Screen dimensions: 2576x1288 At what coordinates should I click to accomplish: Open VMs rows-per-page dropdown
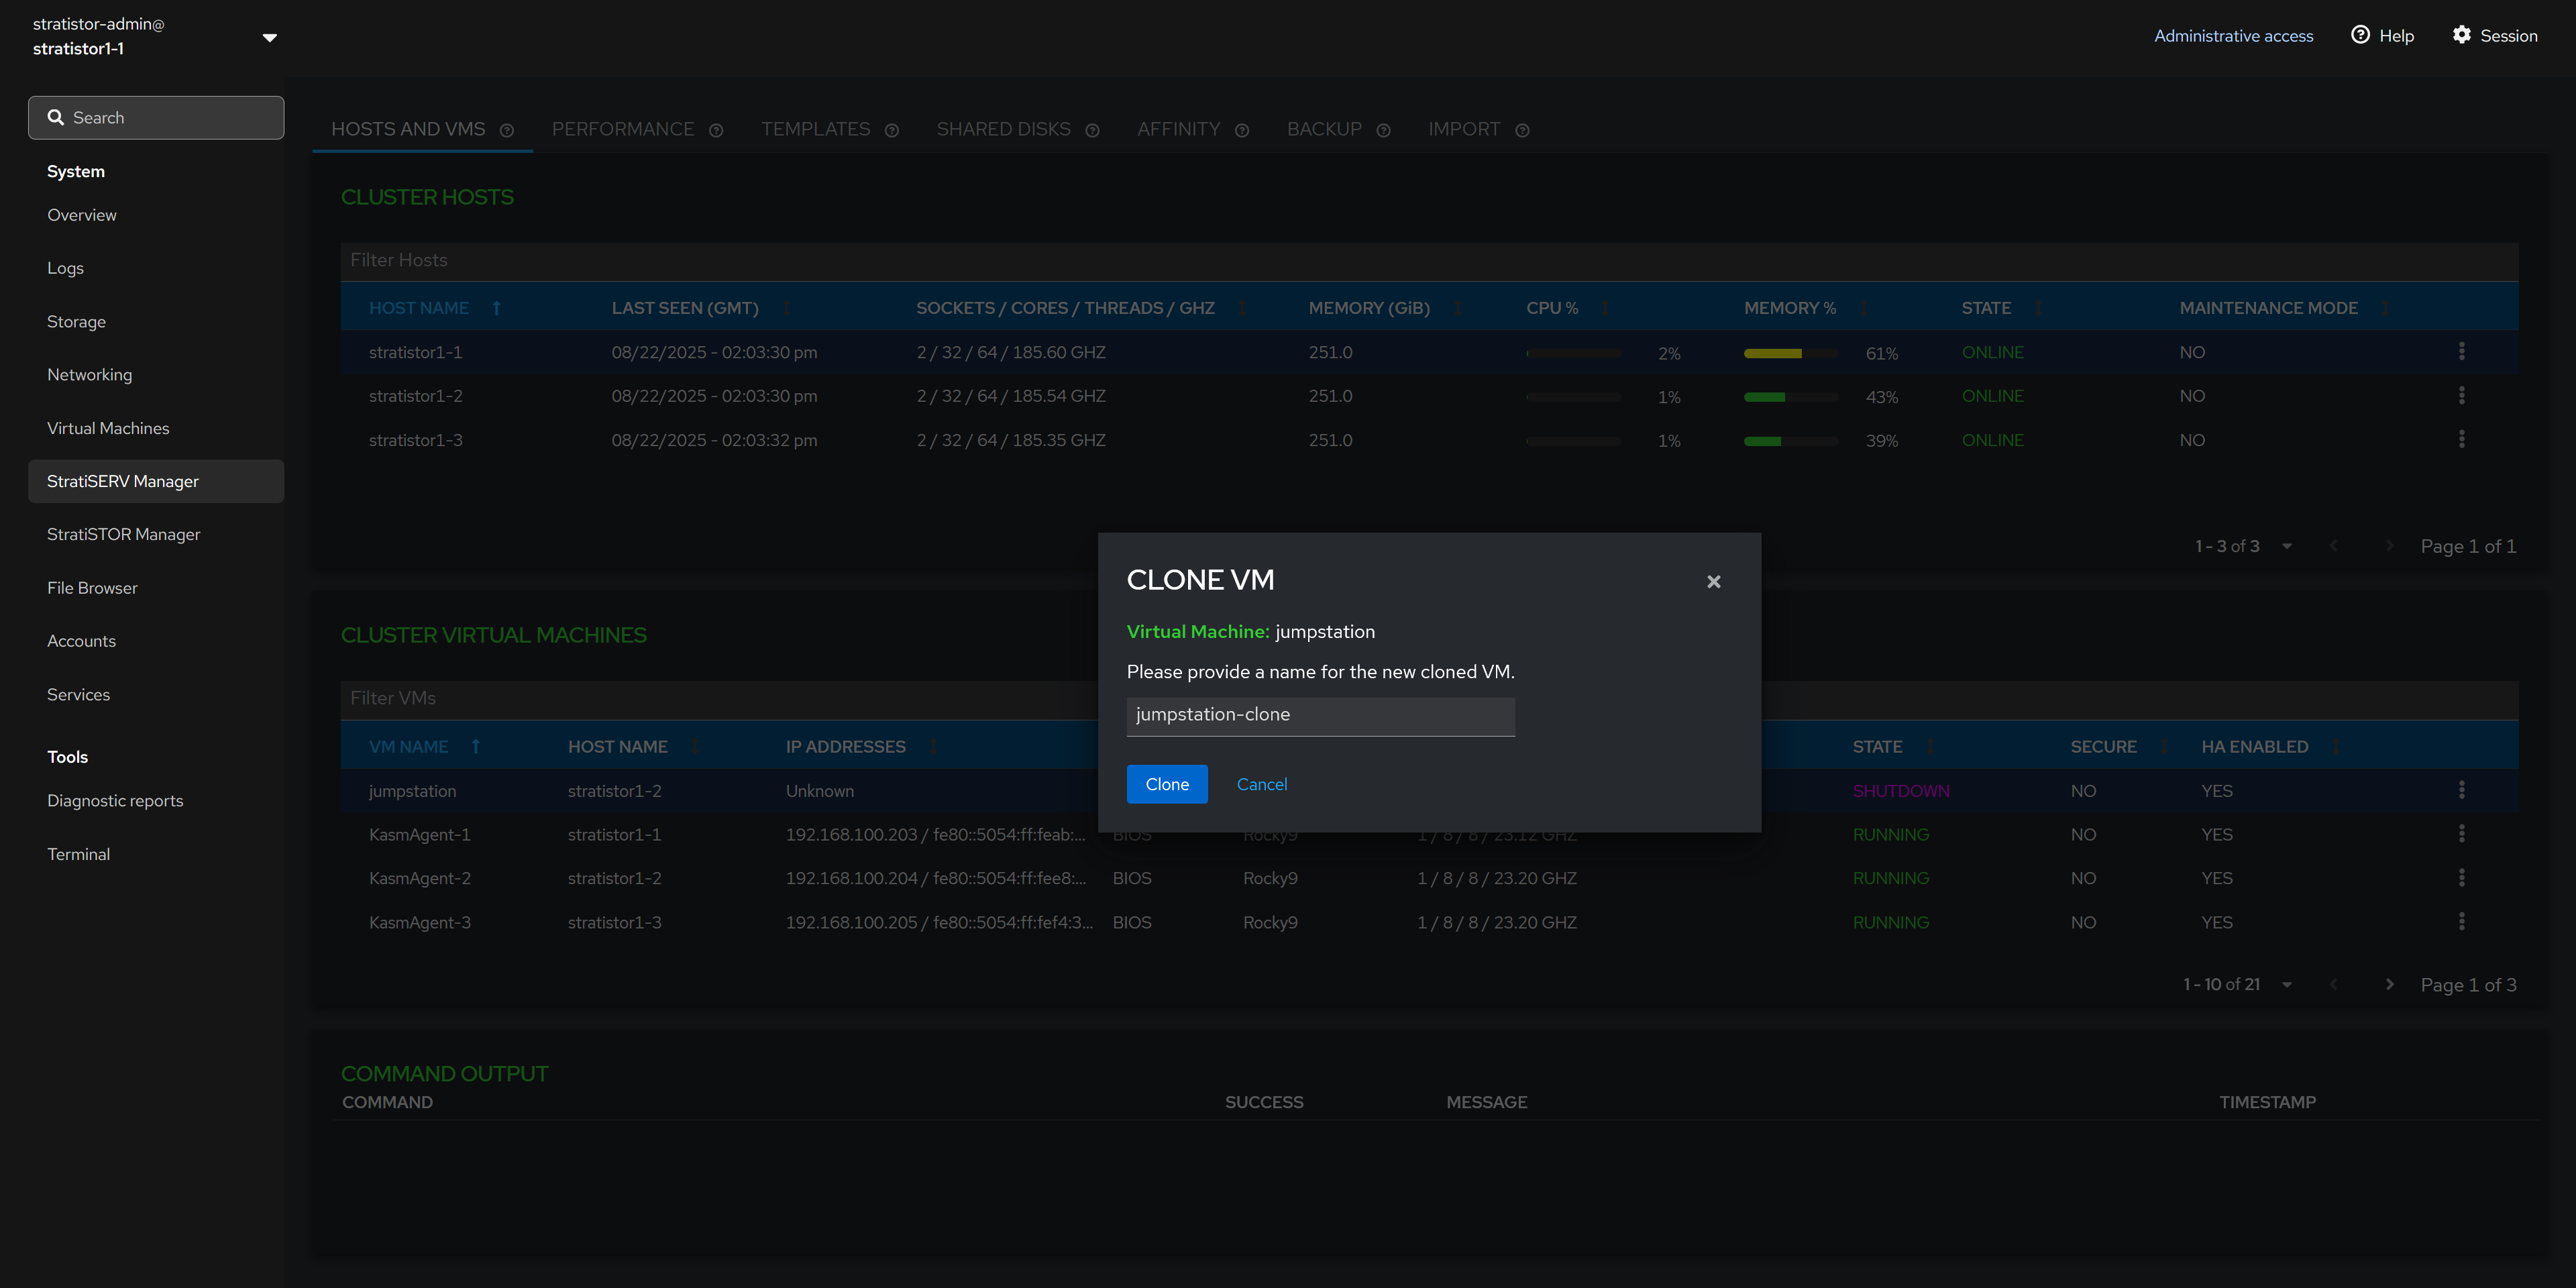pyautogui.click(x=2286, y=985)
